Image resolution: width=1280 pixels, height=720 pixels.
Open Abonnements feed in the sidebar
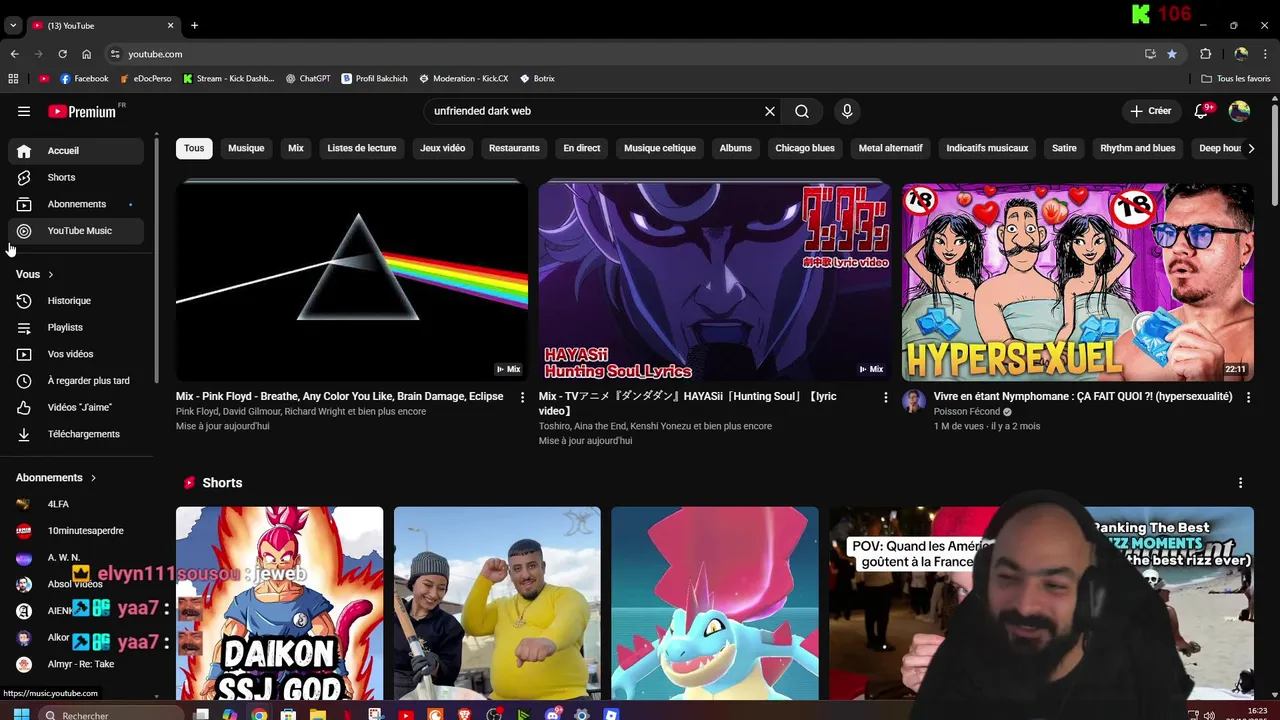(76, 204)
